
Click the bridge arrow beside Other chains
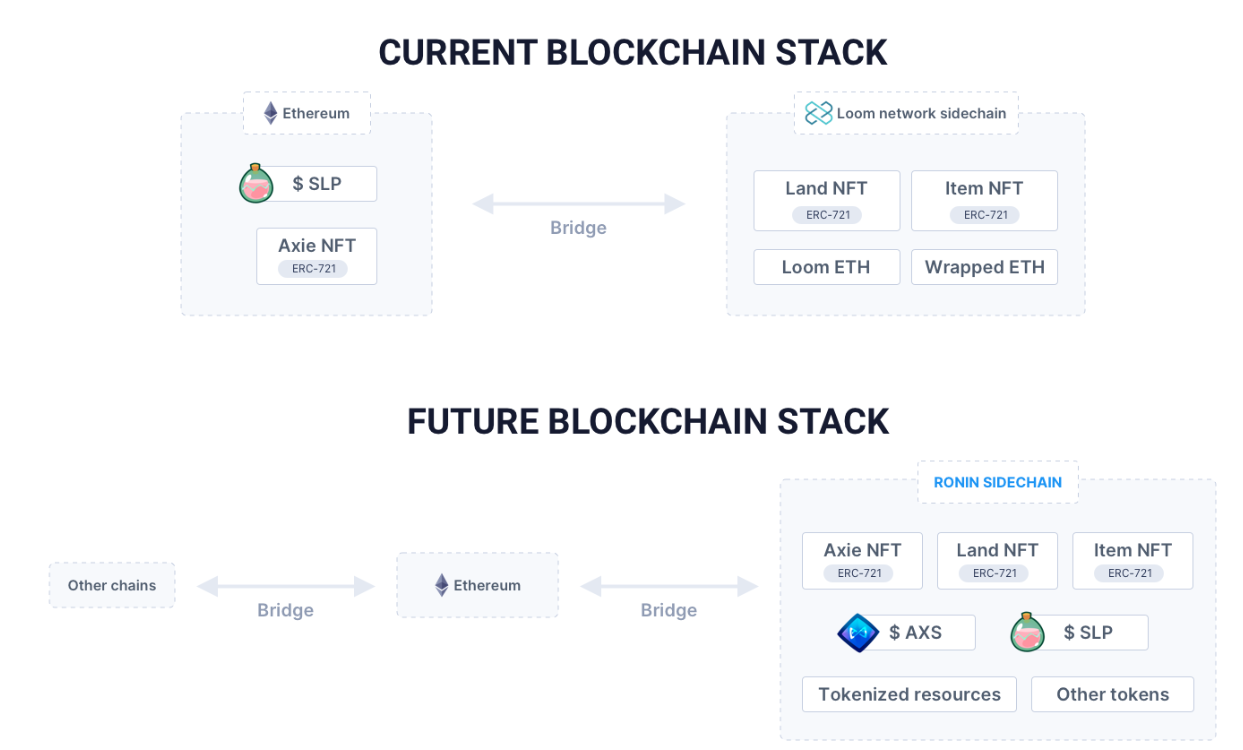tap(285, 586)
